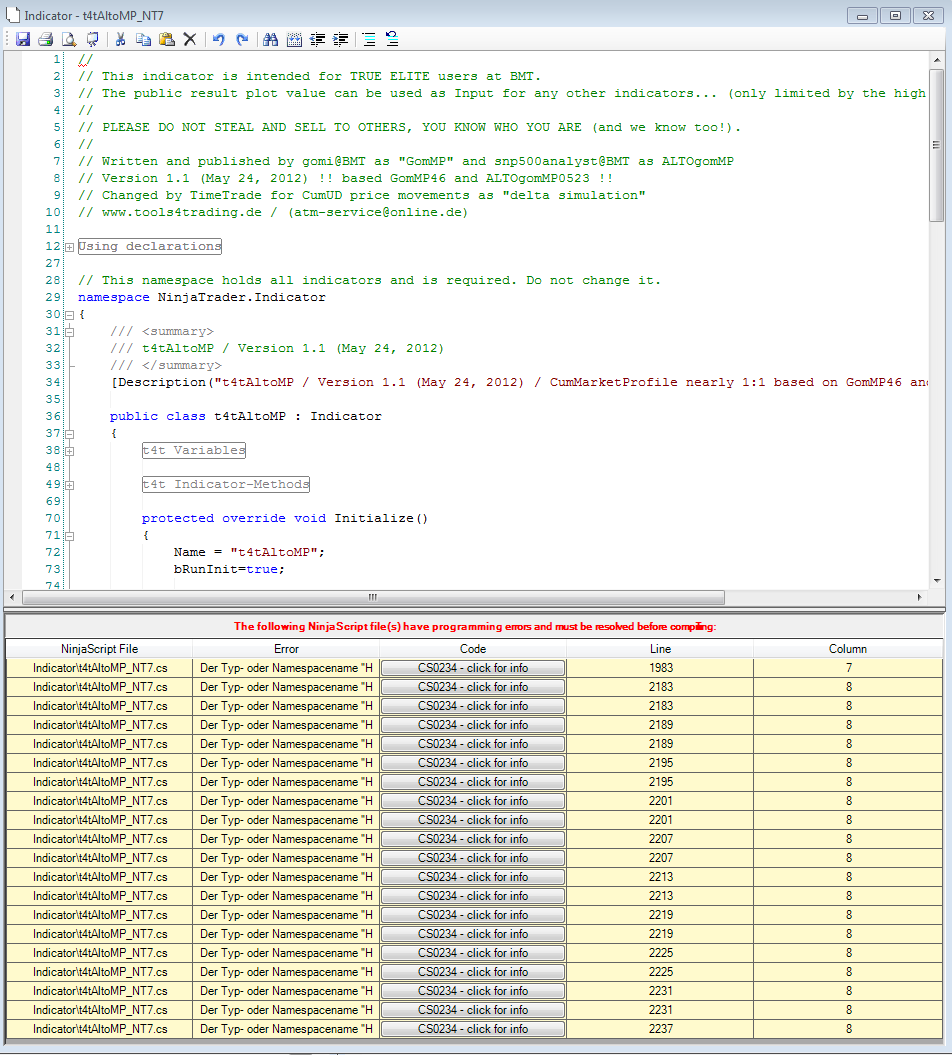Paste from clipboard with the paste icon
The height and width of the screenshot is (1055, 952).
click(x=167, y=39)
